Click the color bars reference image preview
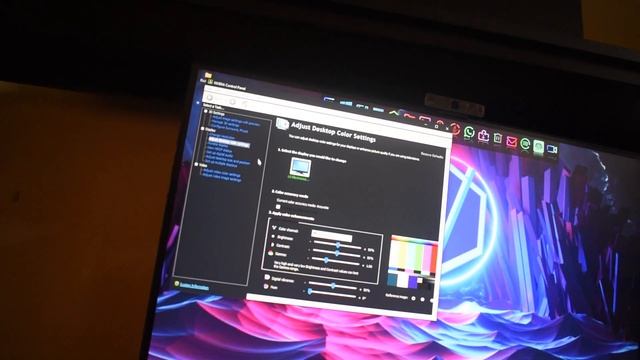640x360 pixels. point(413,263)
